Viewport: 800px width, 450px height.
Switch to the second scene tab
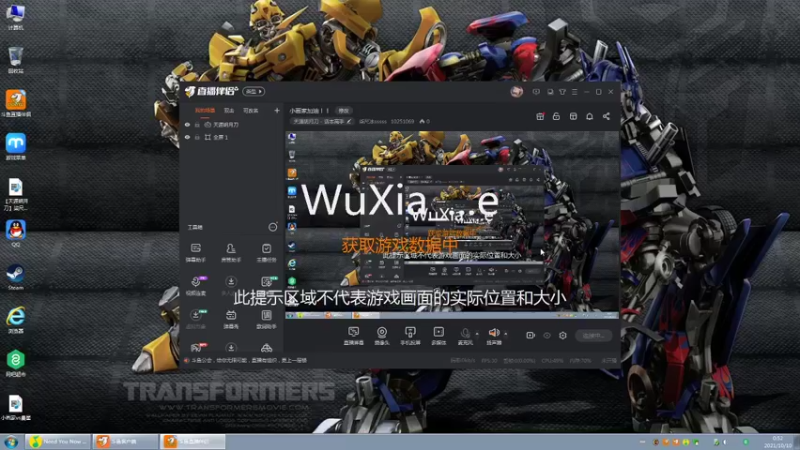229,111
